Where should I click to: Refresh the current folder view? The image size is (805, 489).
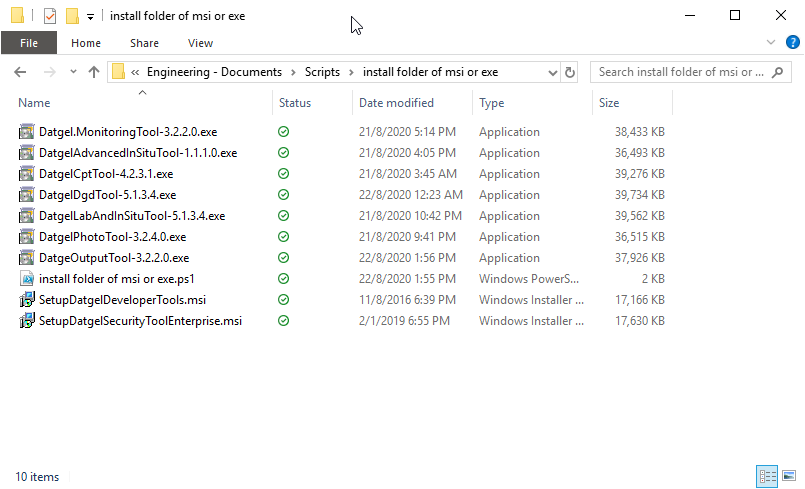coord(570,72)
